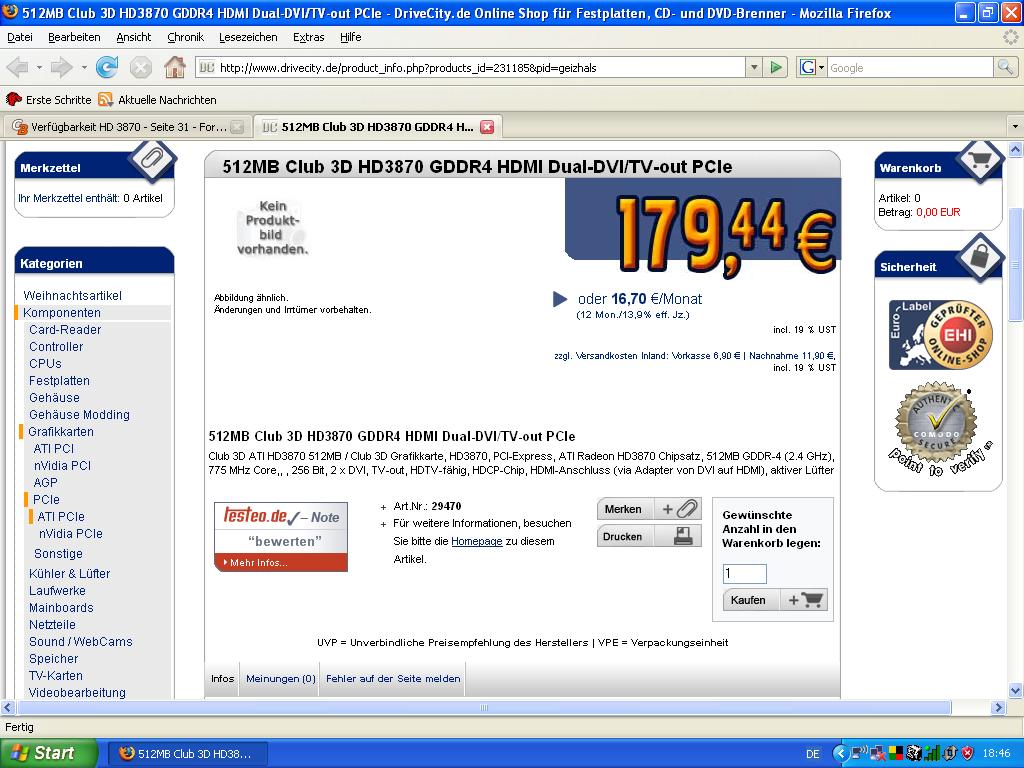Go back with the Back arrow button
The width and height of the screenshot is (1024, 768).
[18, 67]
